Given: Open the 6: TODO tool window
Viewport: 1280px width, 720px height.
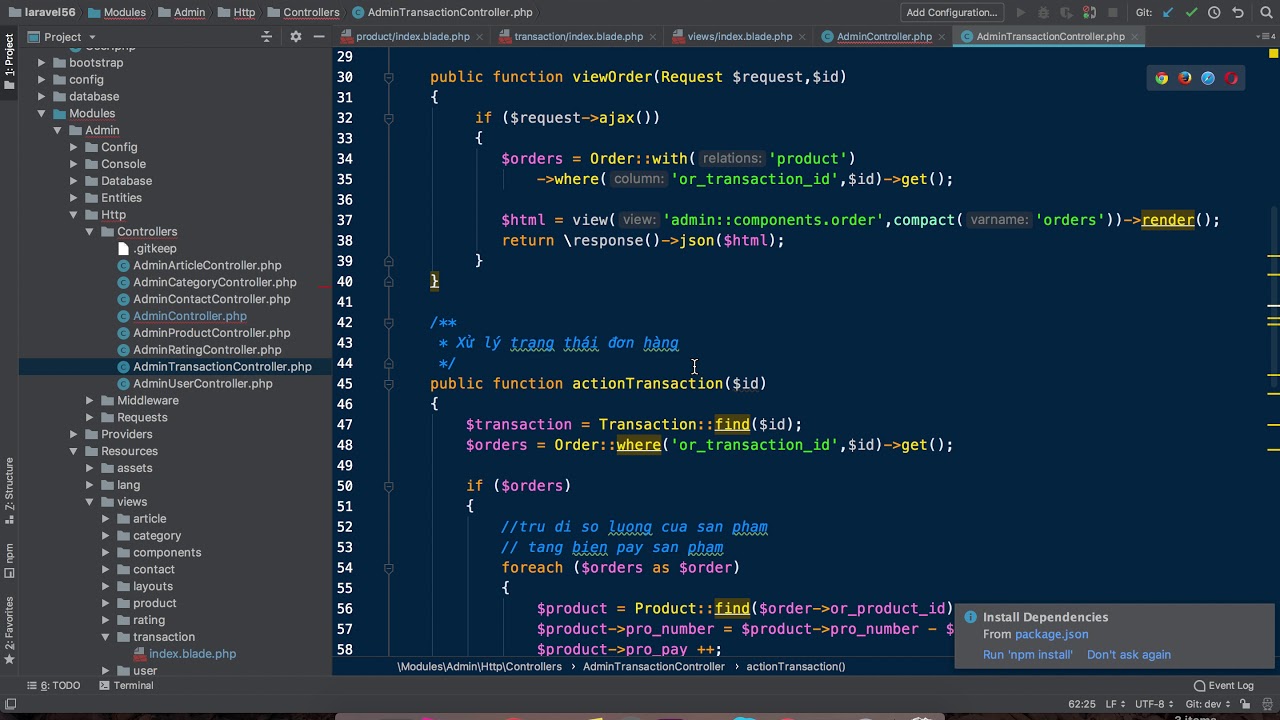Looking at the screenshot, I should tap(53, 686).
